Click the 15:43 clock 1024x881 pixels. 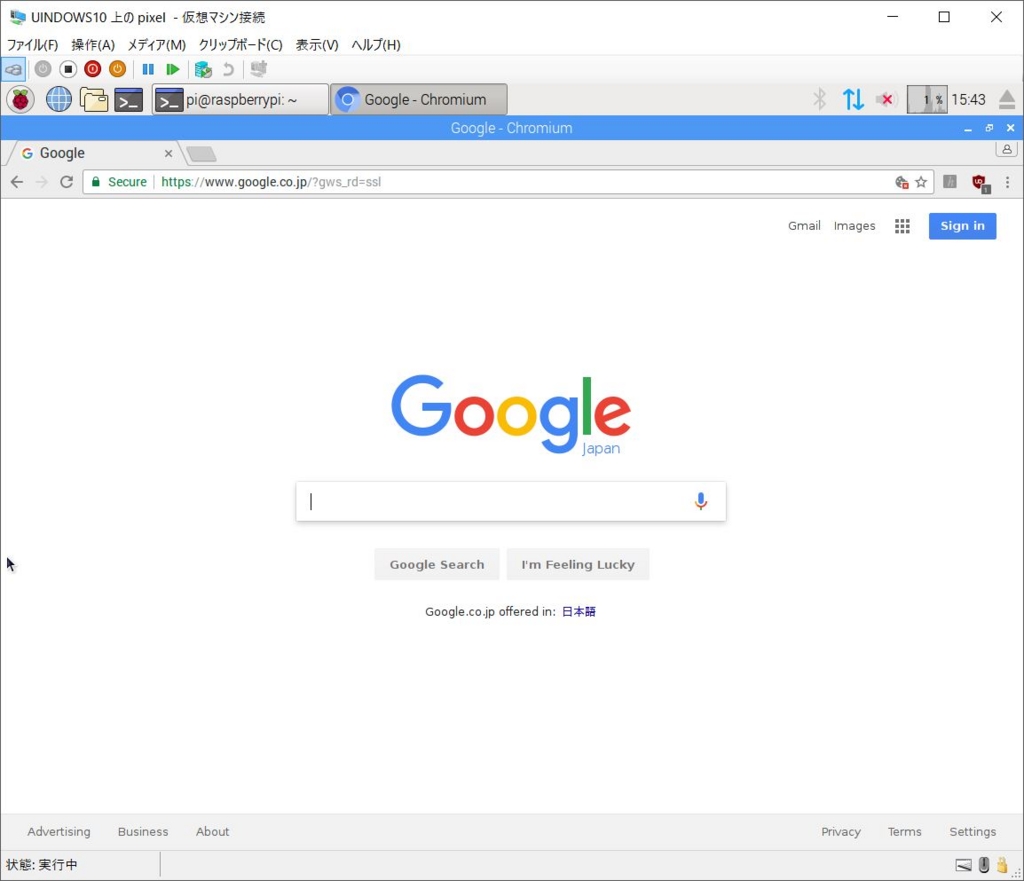click(968, 100)
